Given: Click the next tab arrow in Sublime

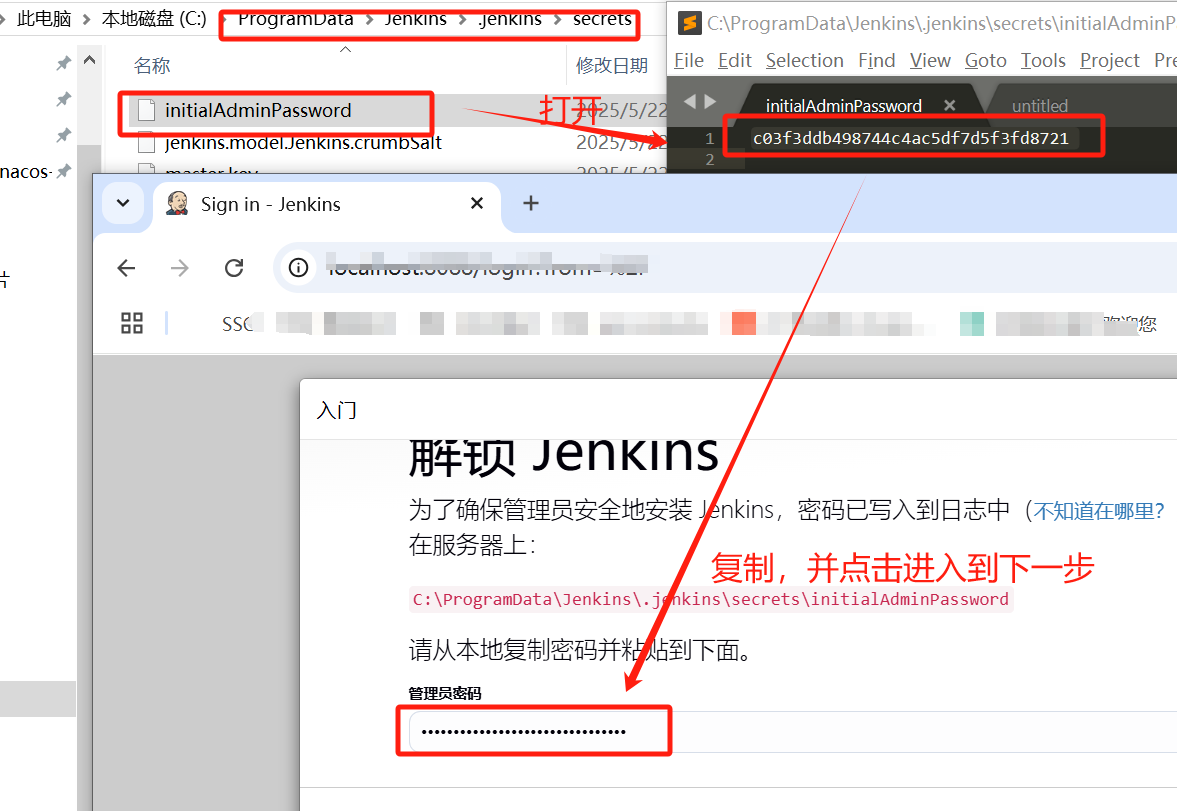Looking at the screenshot, I should [710, 101].
